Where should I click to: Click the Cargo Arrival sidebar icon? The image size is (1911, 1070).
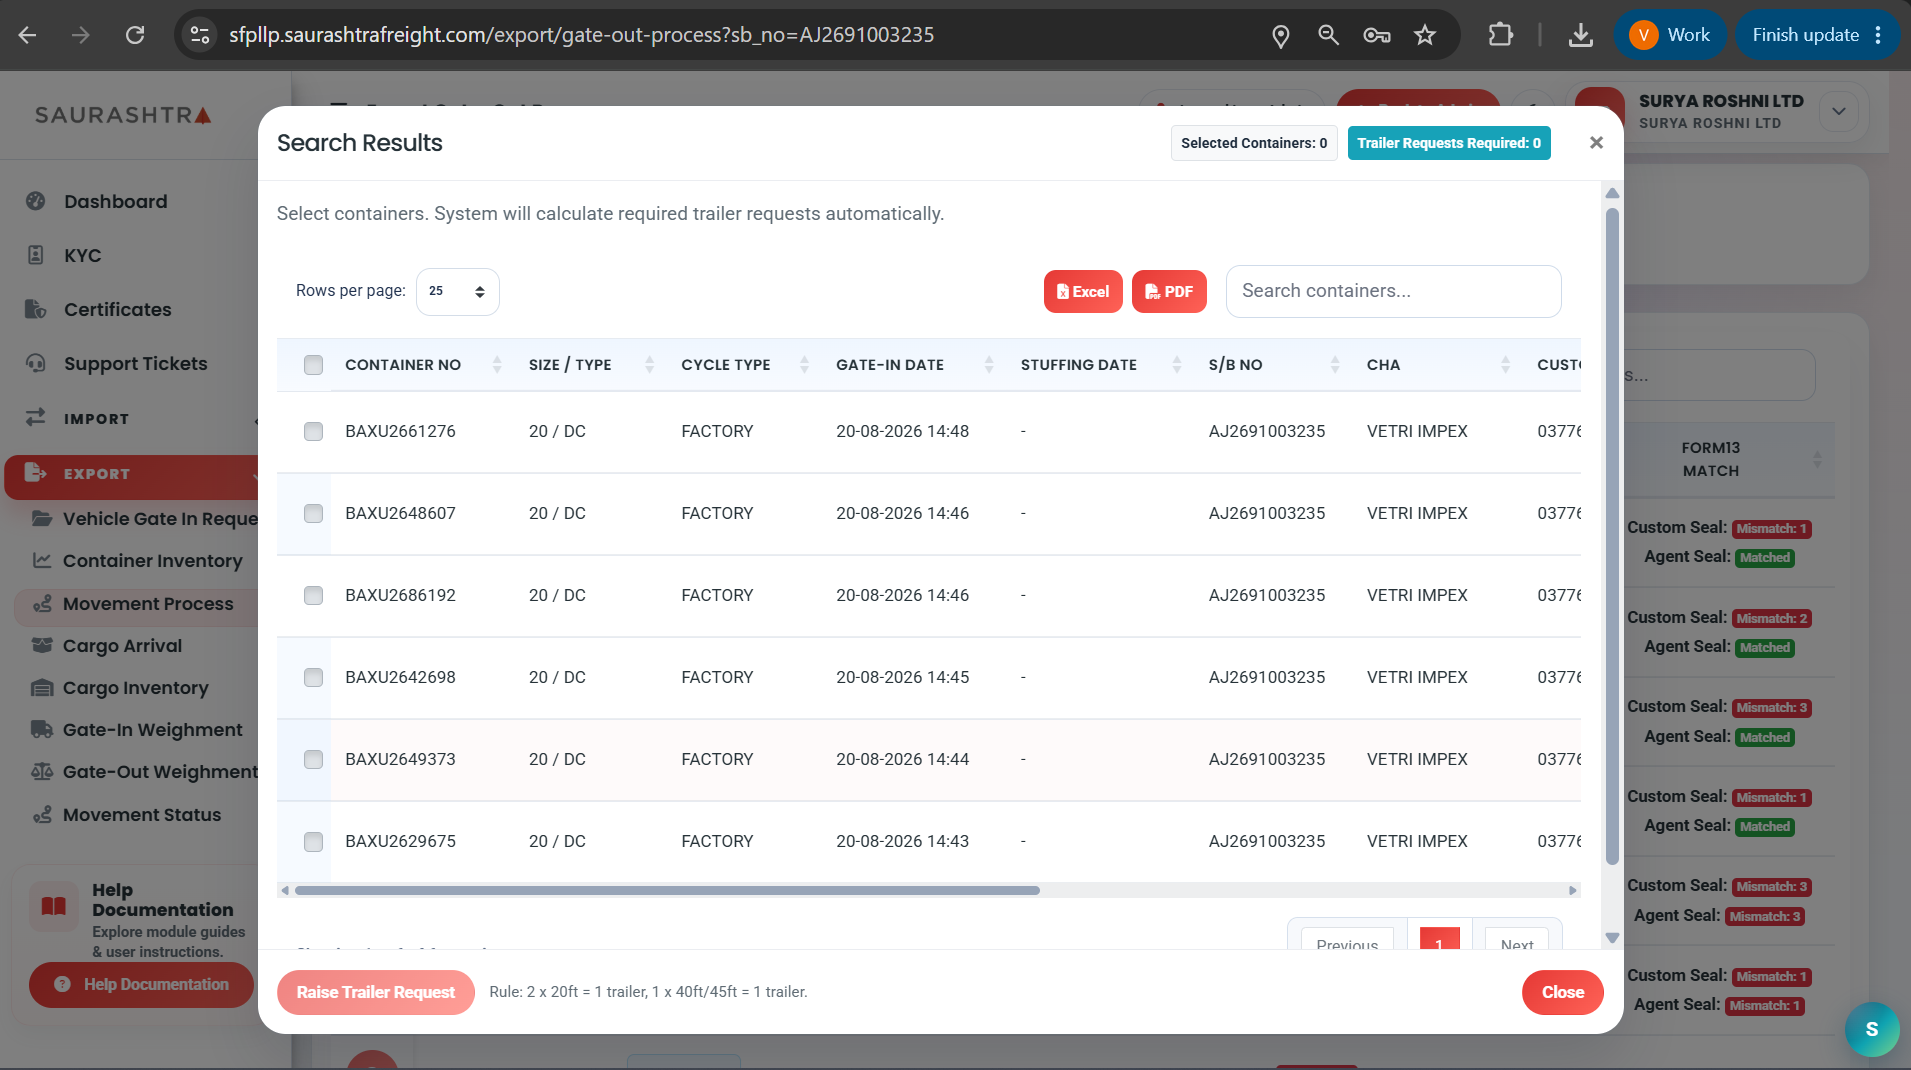[x=42, y=645]
